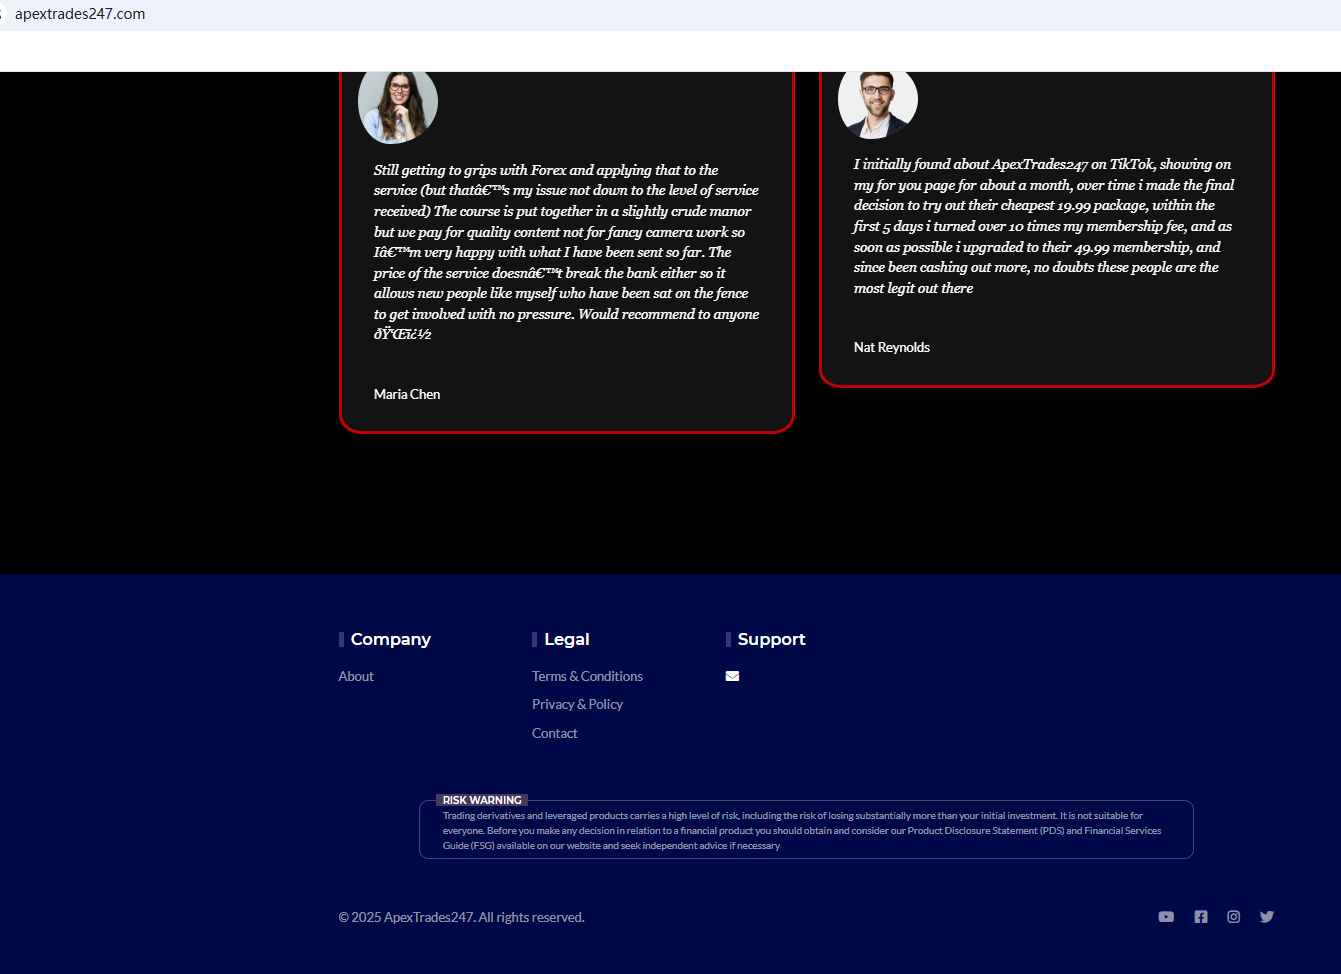Click the Maria Chen reviewer name

[407, 394]
